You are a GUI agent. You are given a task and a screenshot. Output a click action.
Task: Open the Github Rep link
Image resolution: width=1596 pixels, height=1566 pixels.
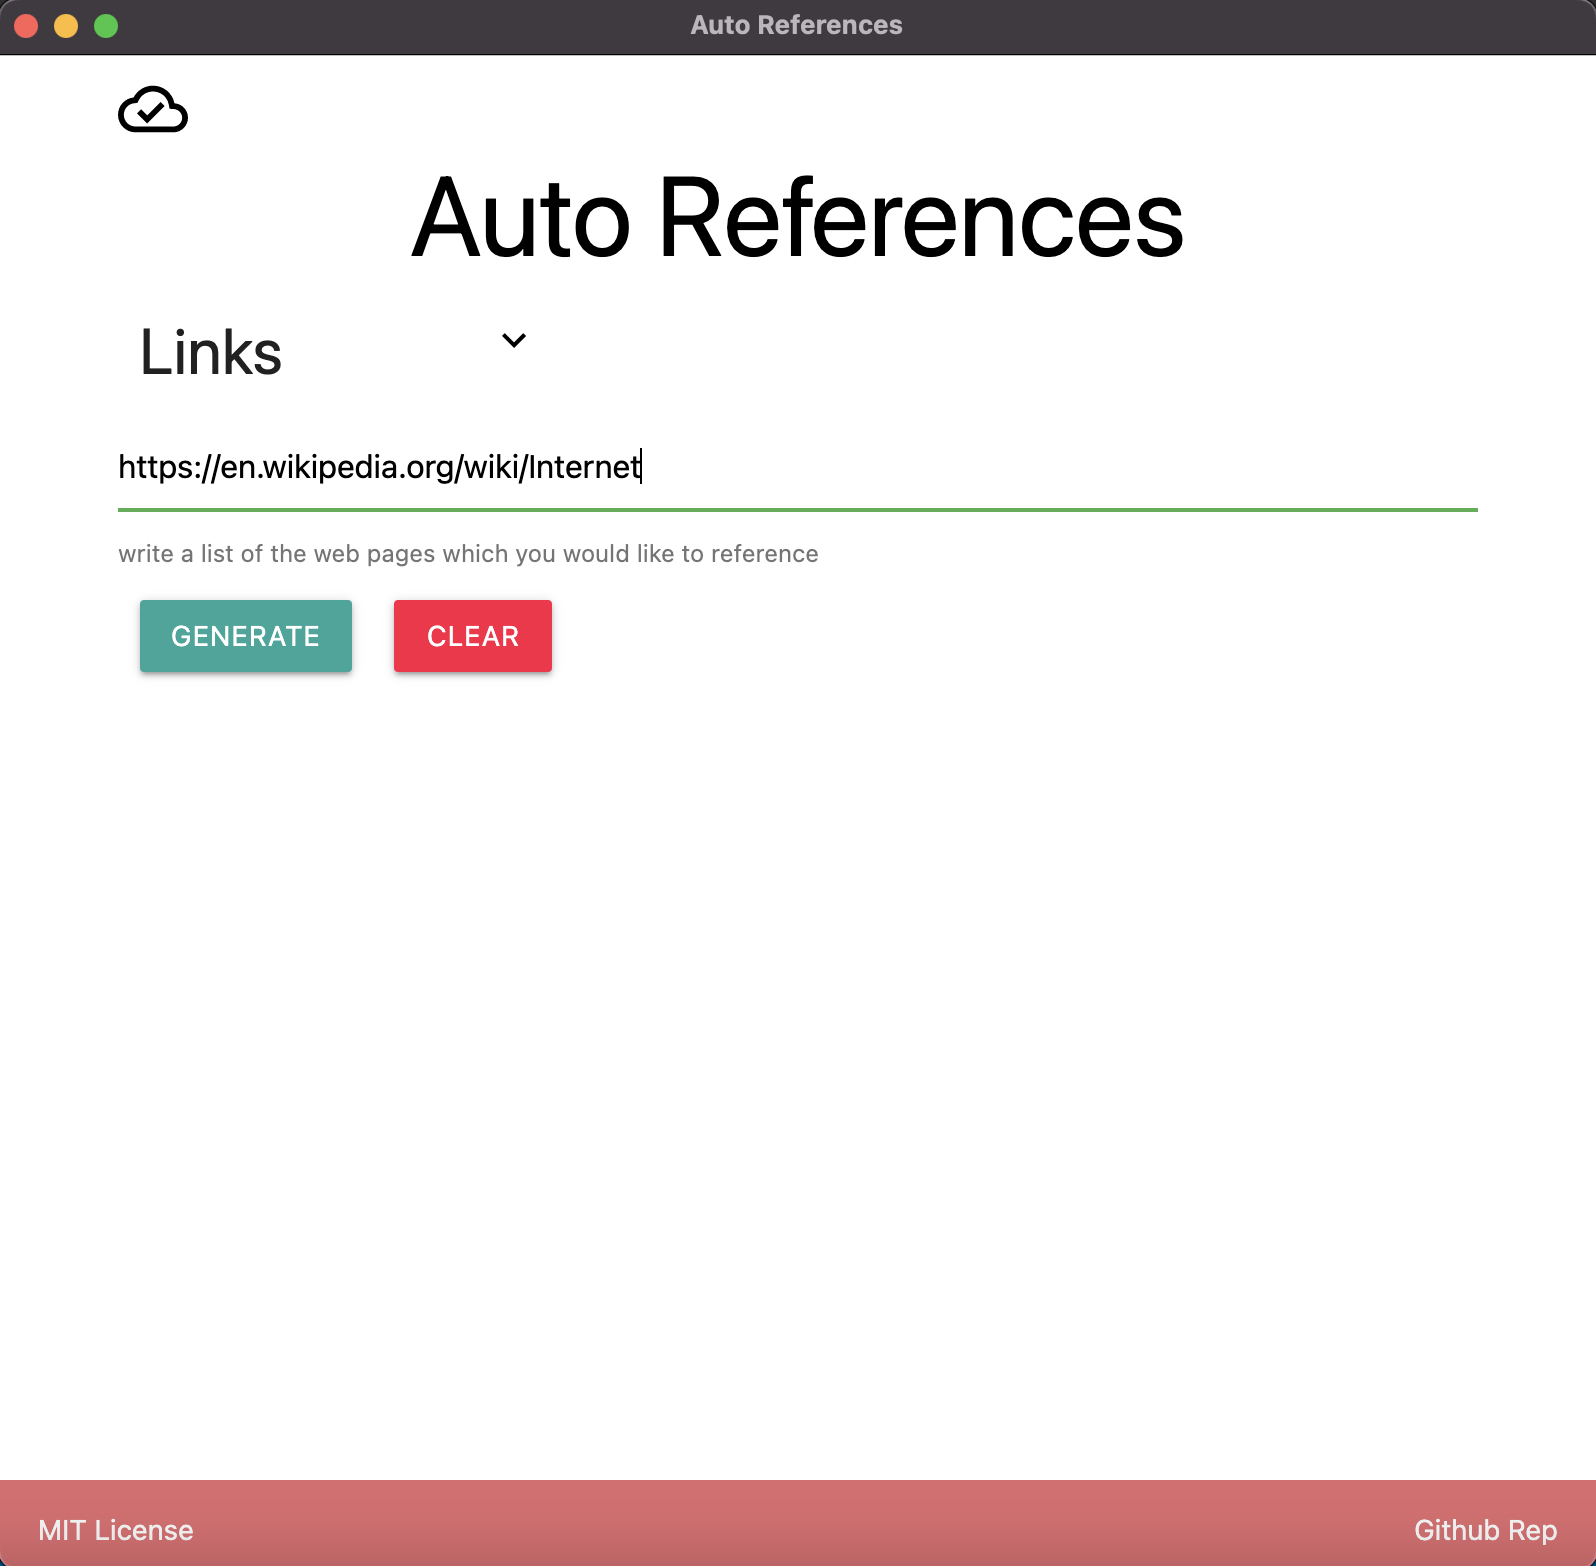1485,1530
